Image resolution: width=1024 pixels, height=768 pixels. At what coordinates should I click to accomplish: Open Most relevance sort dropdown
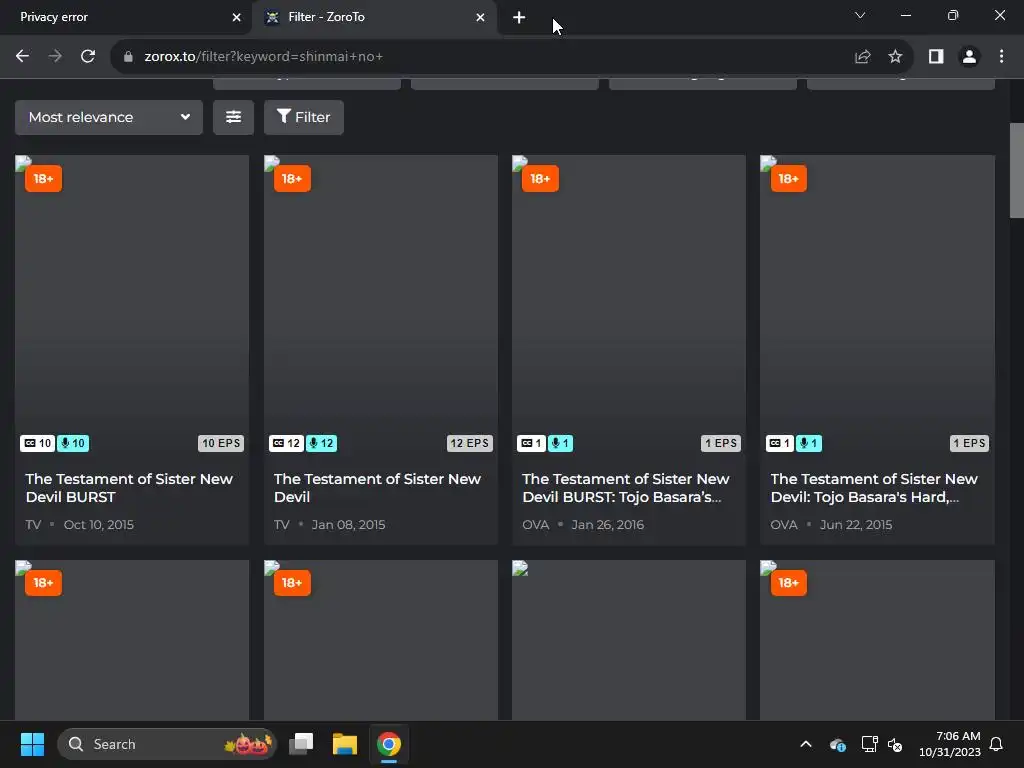tap(109, 118)
